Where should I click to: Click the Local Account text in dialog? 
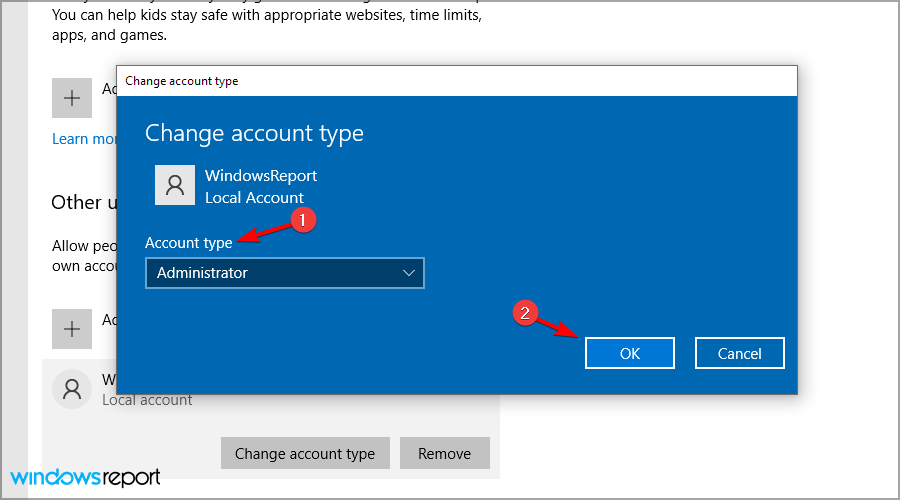[x=254, y=198]
